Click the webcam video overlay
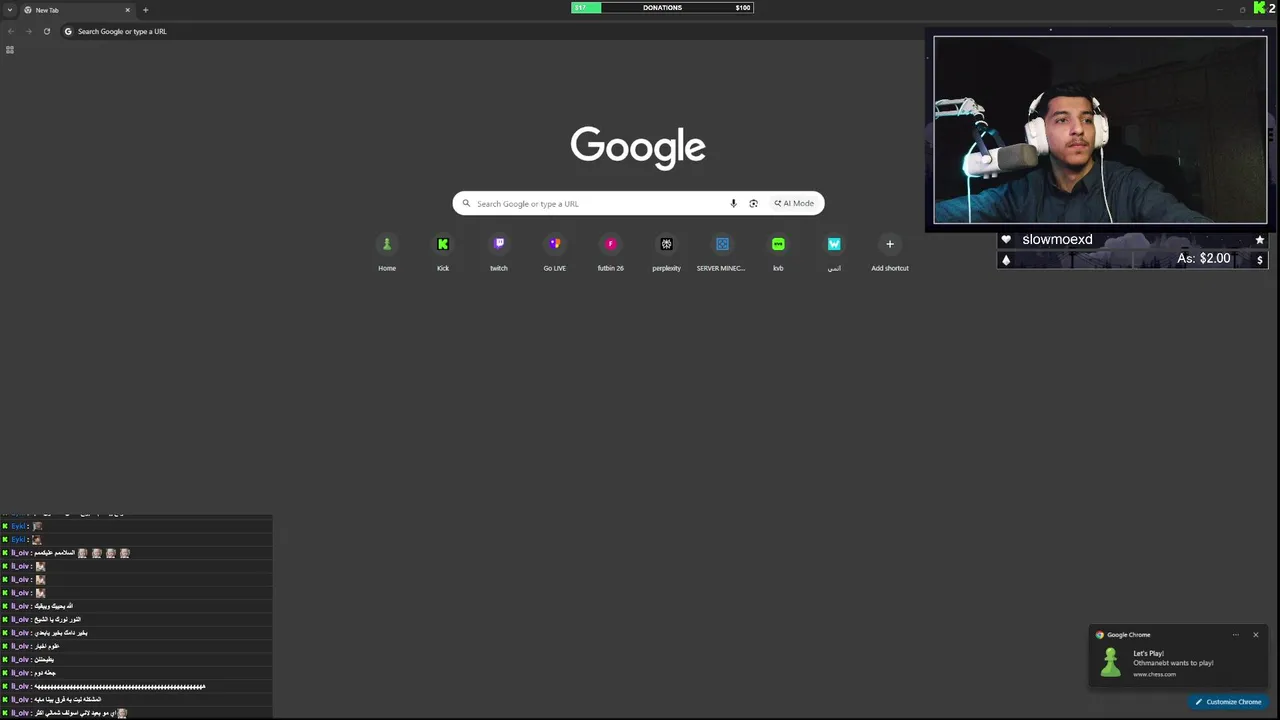The height and width of the screenshot is (720, 1280). coord(1100,130)
